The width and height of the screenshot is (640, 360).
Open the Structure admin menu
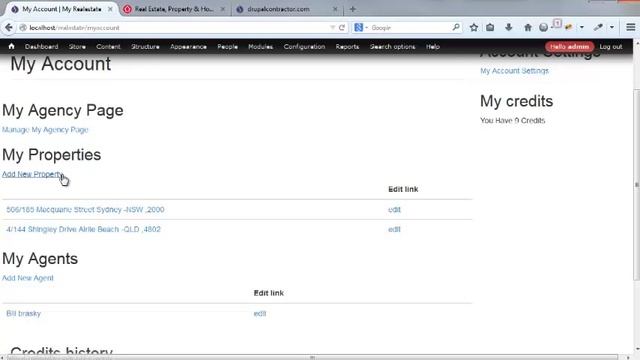coord(145,47)
